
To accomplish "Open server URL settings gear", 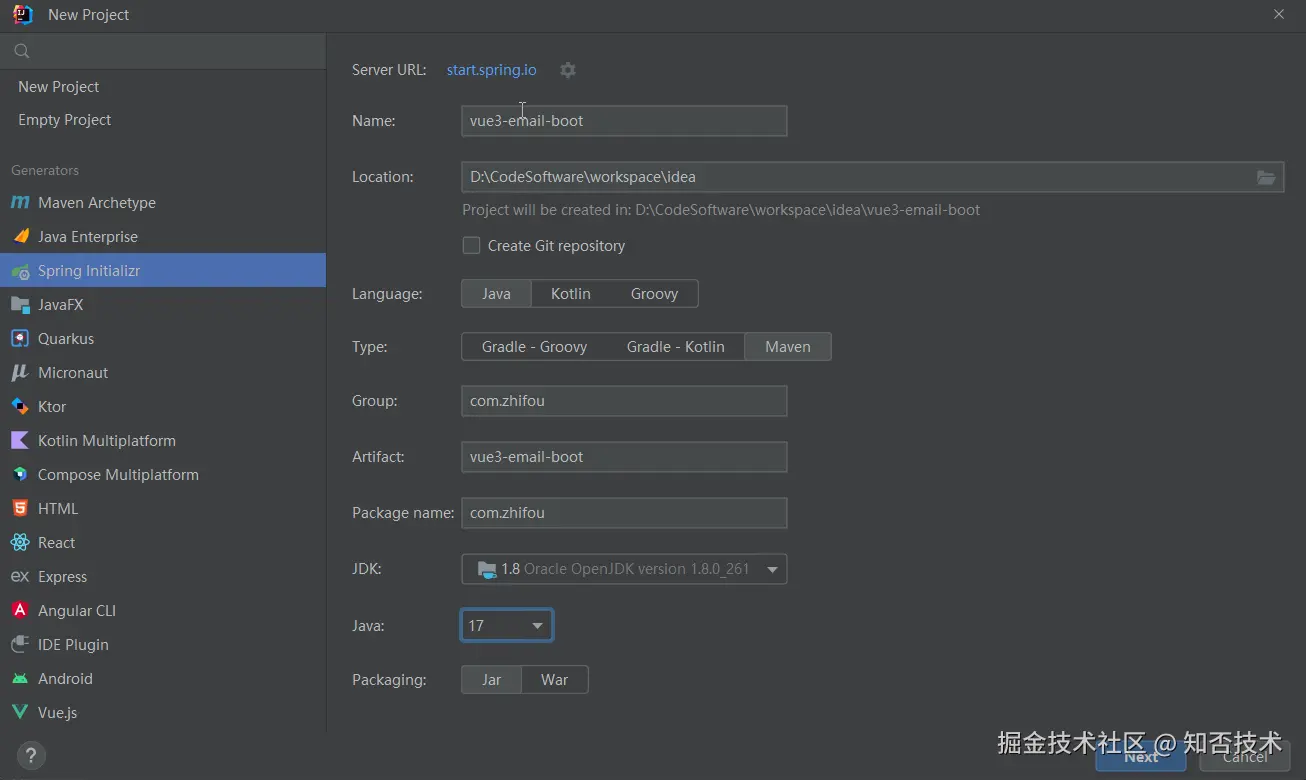I will [x=568, y=70].
